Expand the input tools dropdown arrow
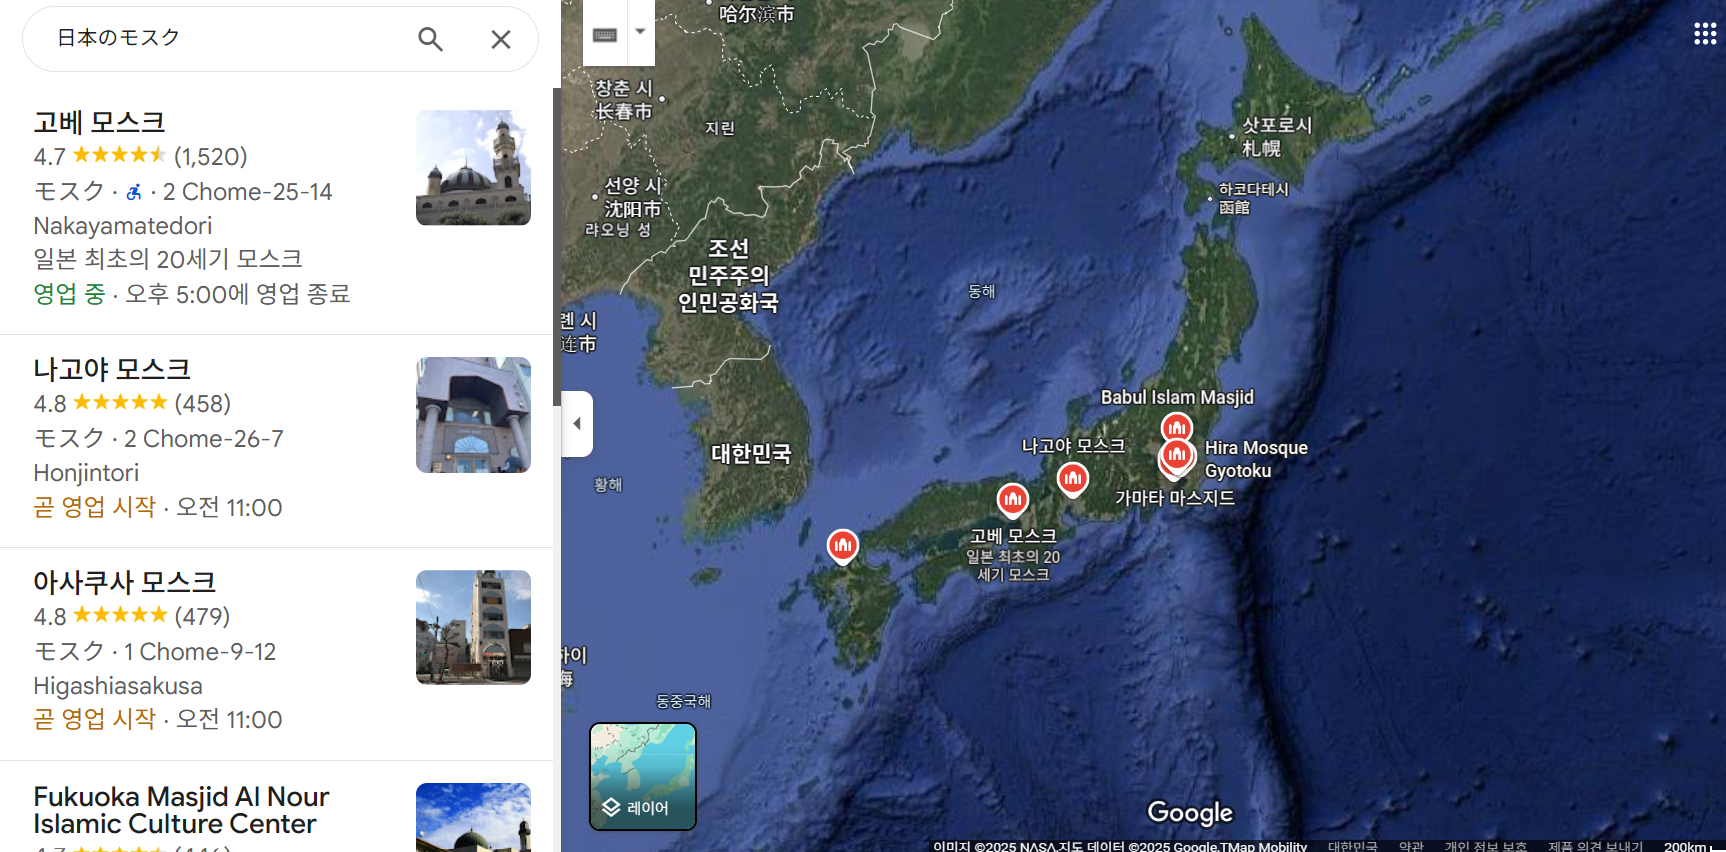 coord(641,32)
